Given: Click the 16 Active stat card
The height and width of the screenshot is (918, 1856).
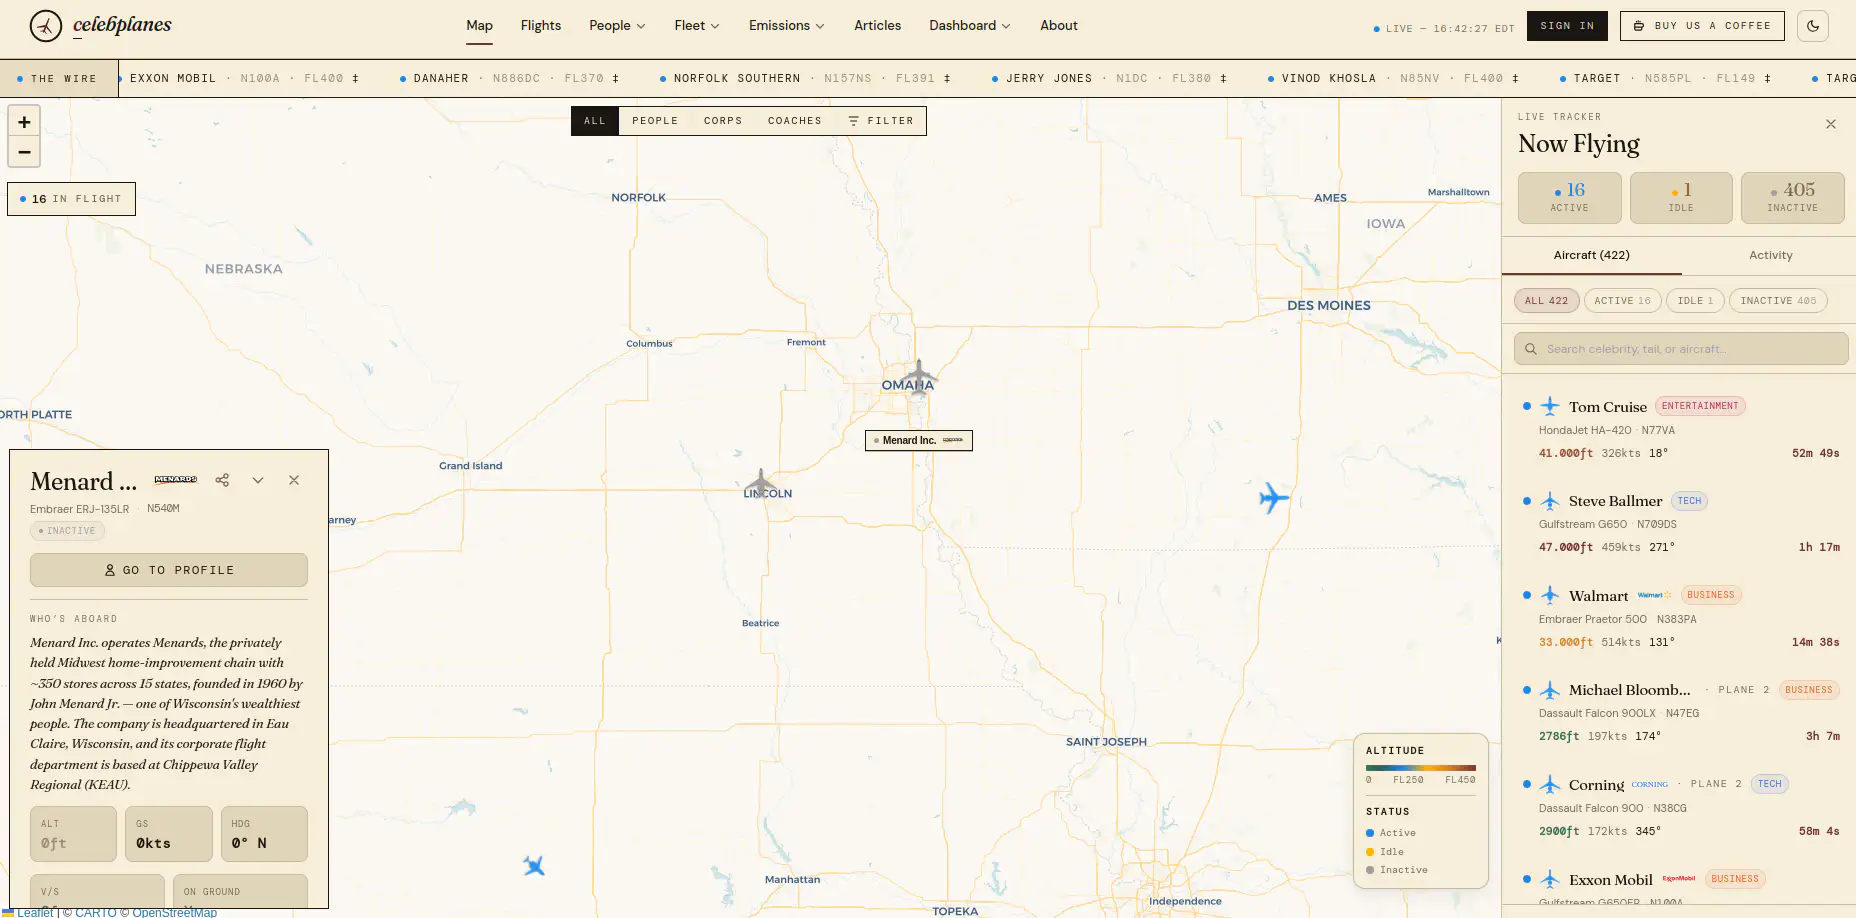Looking at the screenshot, I should click(1570, 197).
